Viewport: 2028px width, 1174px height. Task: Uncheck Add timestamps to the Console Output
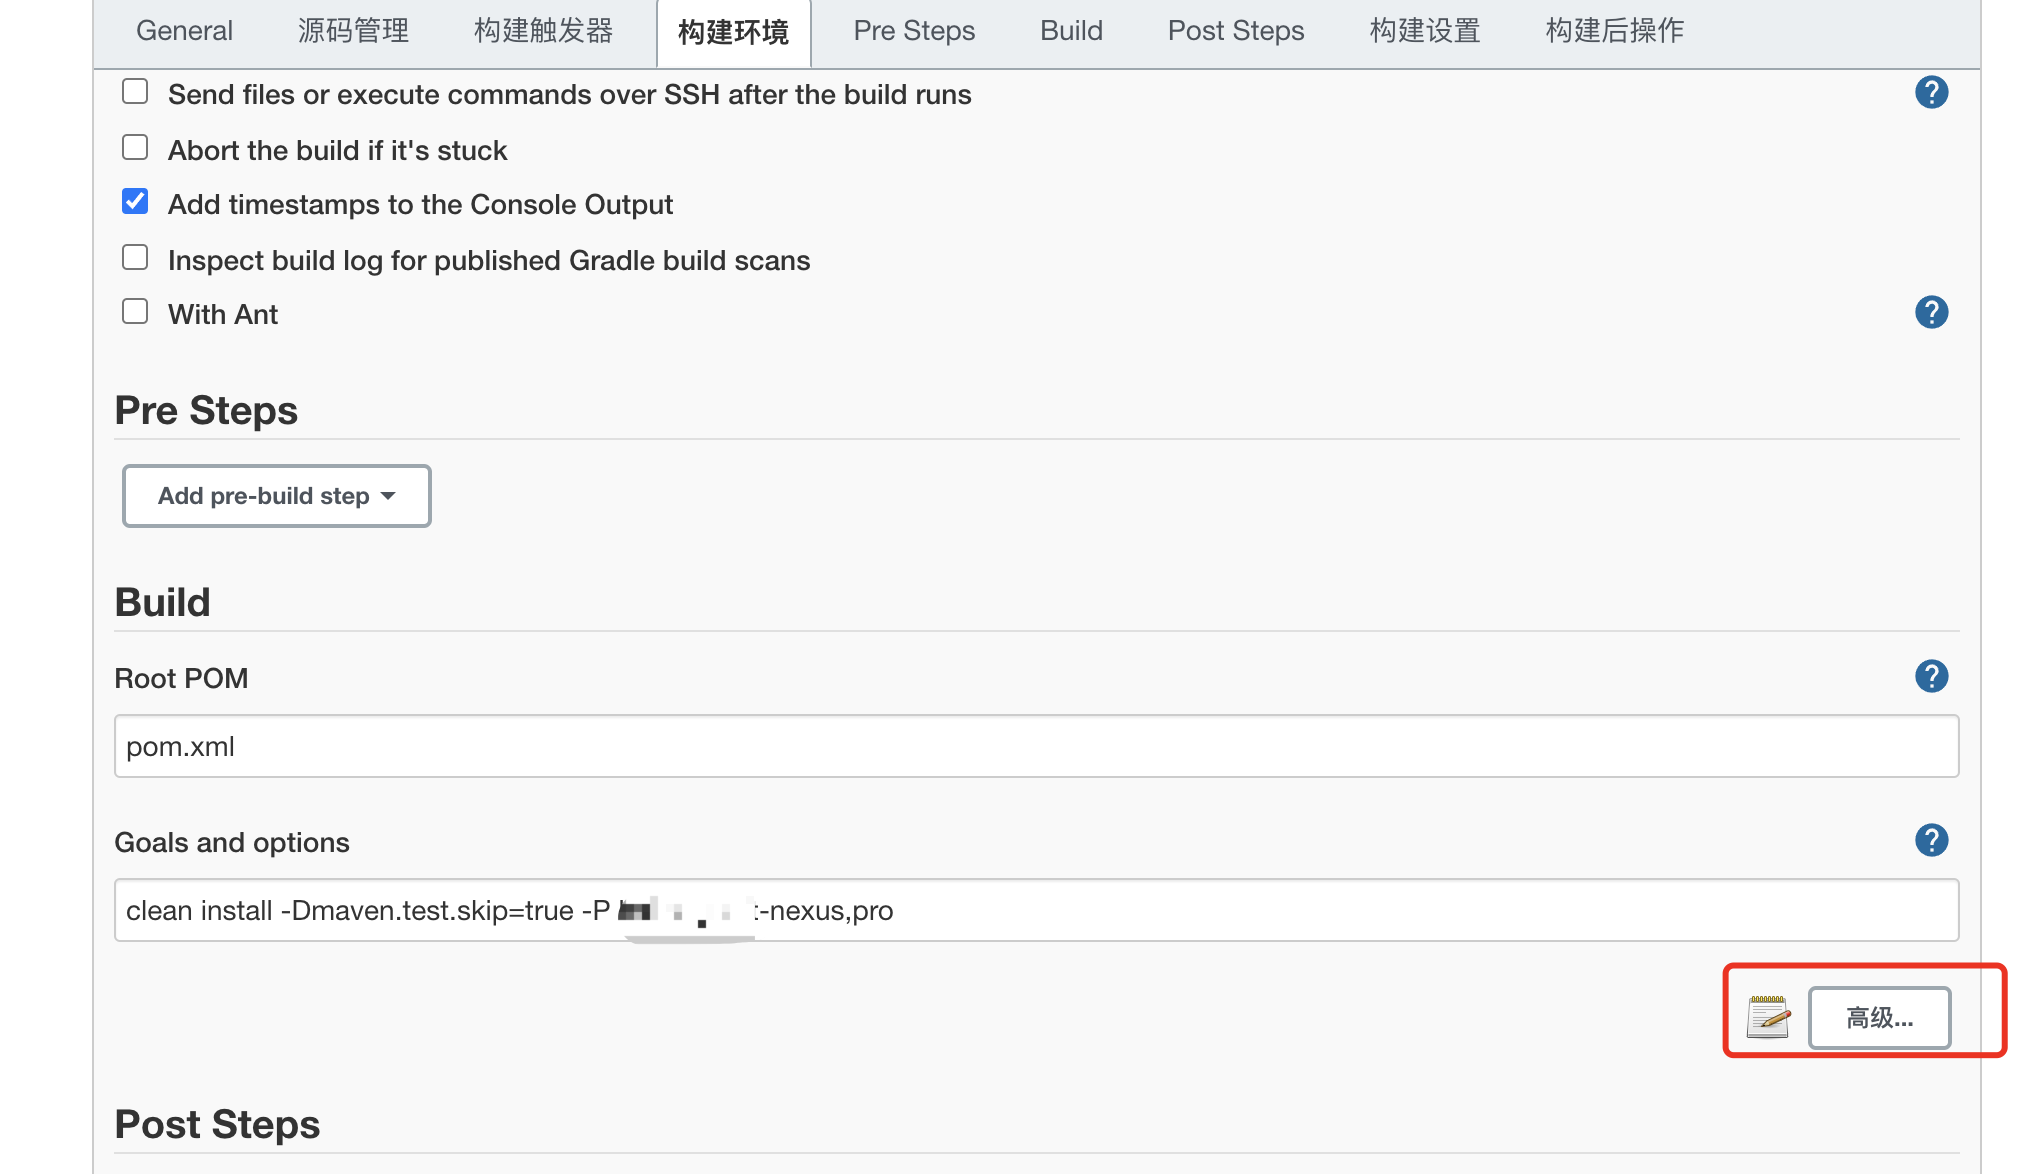pyautogui.click(x=135, y=202)
